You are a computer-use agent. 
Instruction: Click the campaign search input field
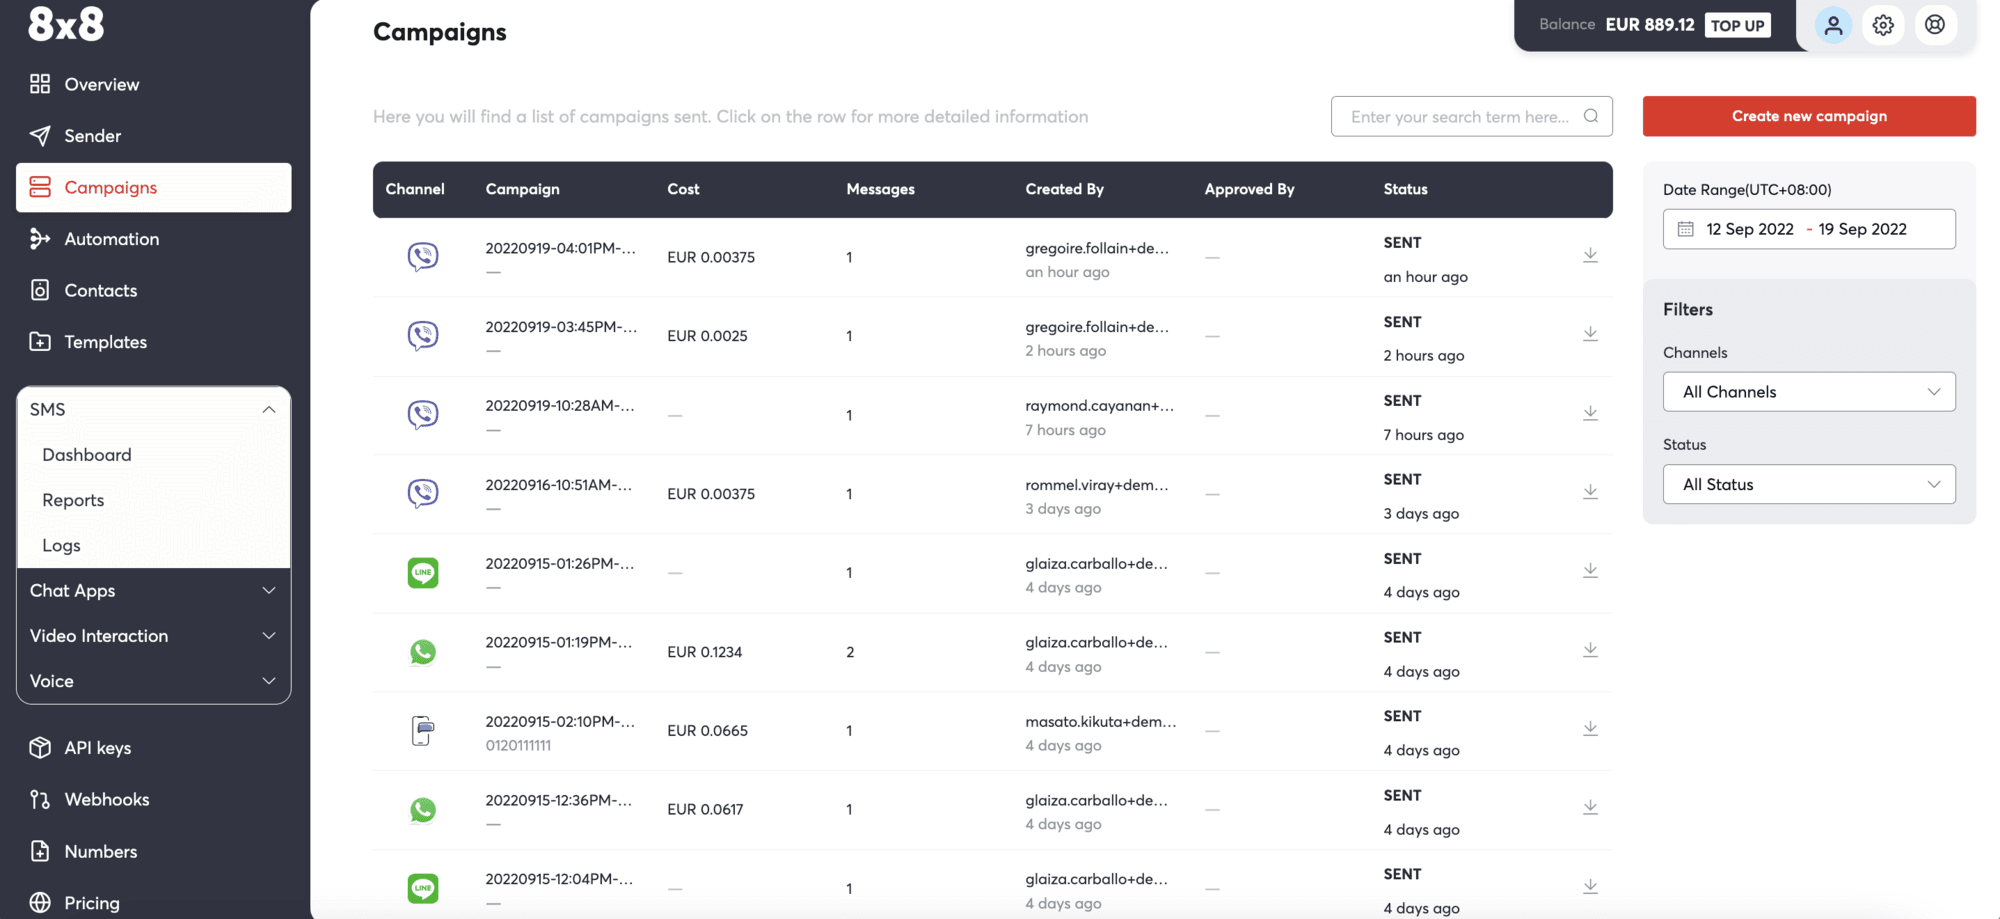pyautogui.click(x=1458, y=117)
